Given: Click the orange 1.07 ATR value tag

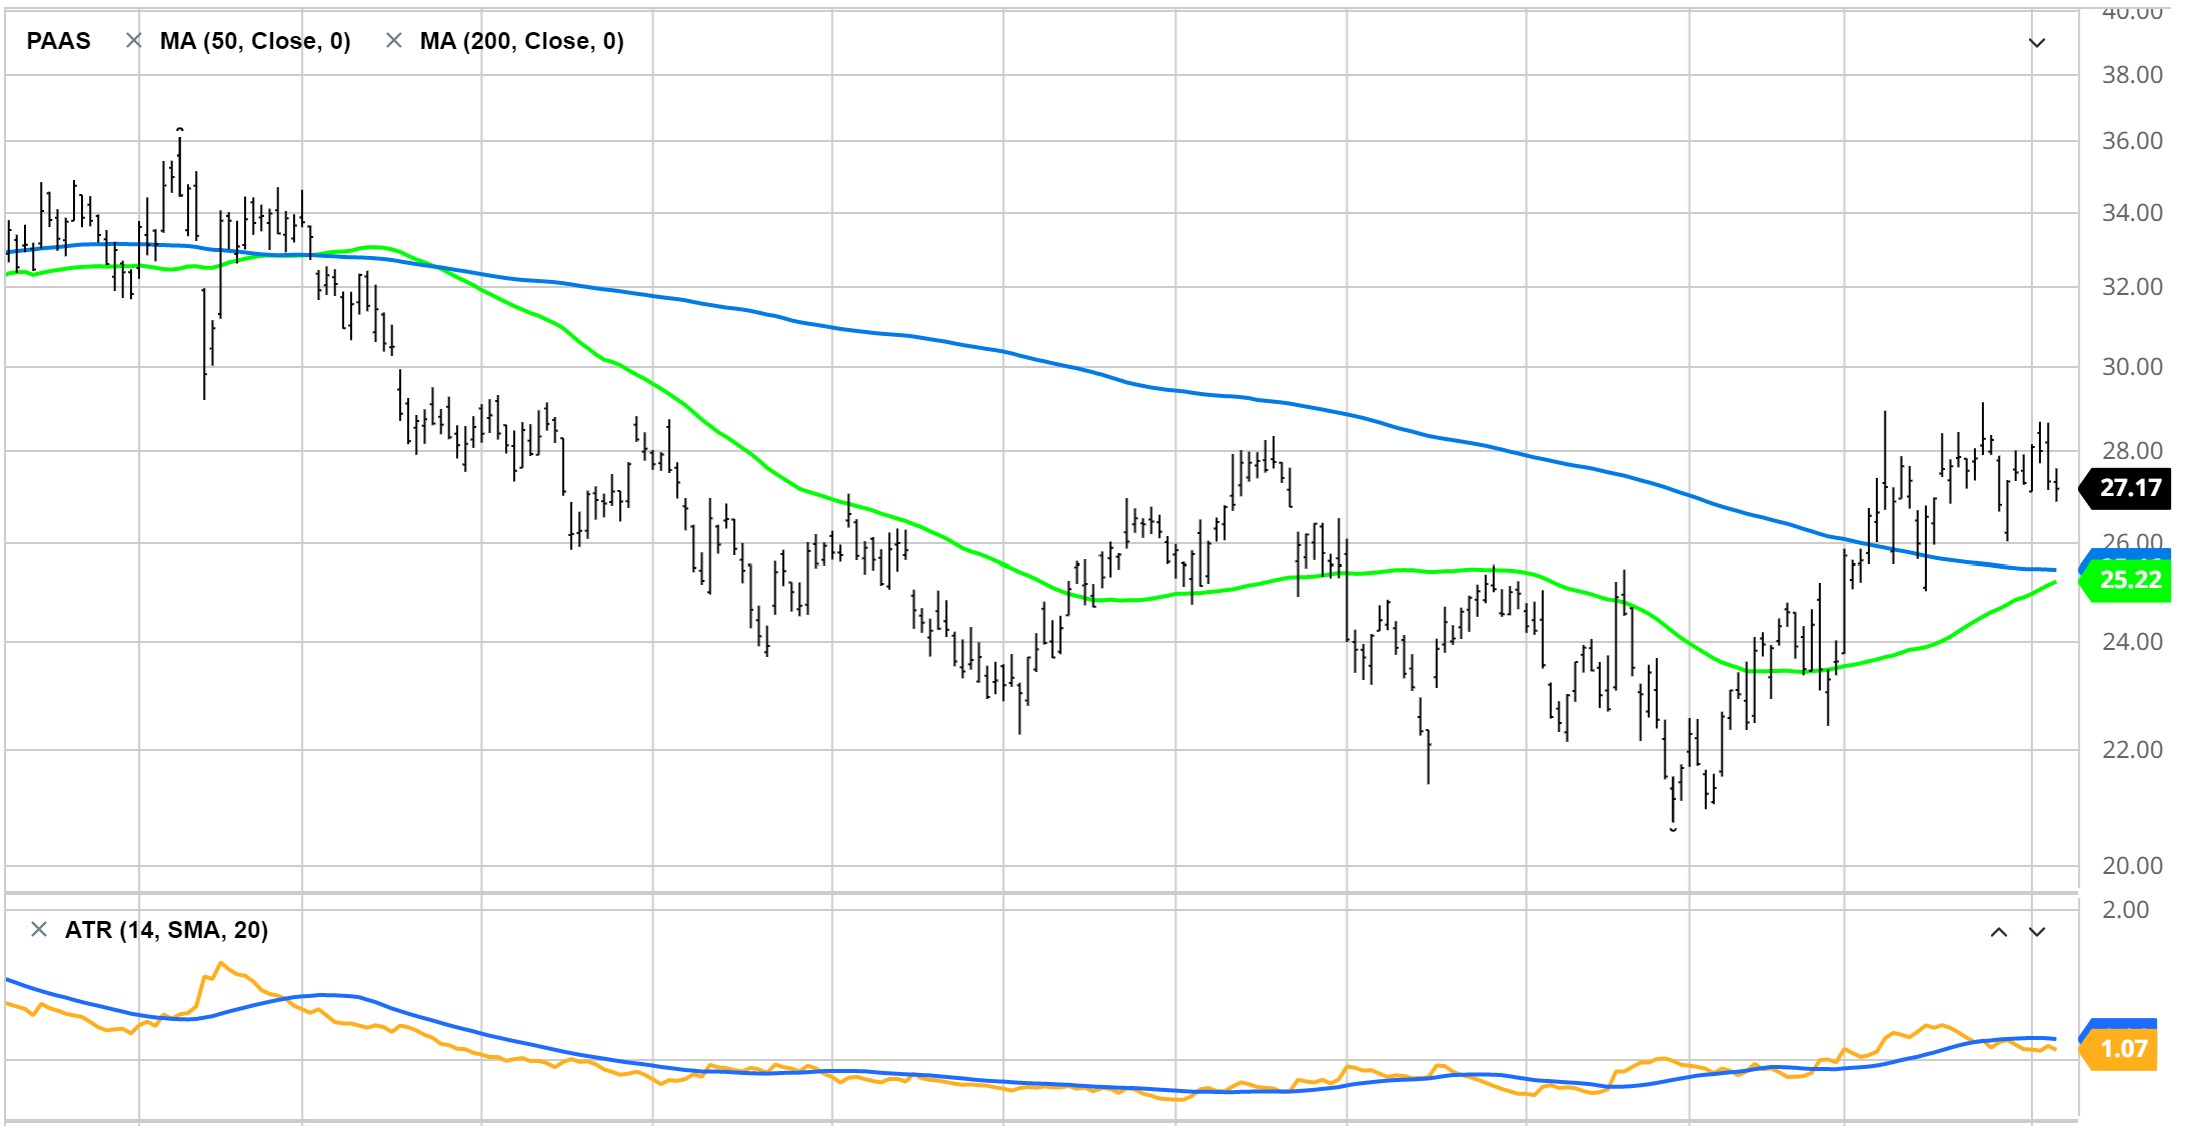Looking at the screenshot, I should [x=2120, y=1049].
